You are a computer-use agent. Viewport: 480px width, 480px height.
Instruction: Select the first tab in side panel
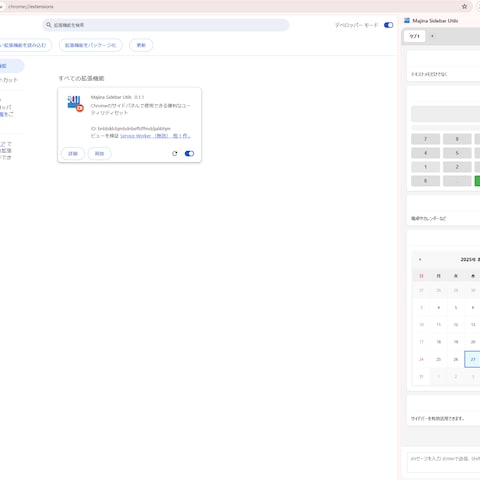tap(415, 36)
